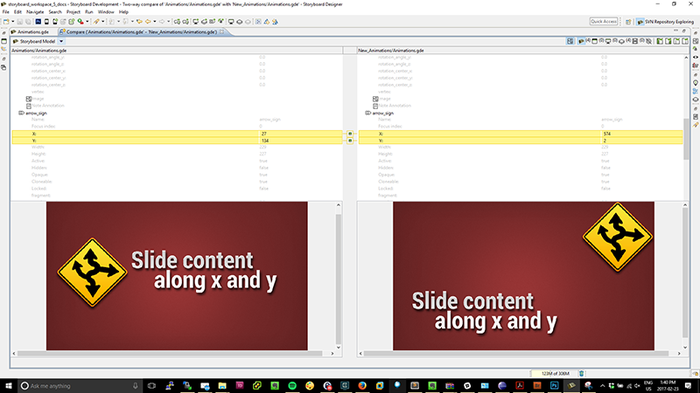Screen dimensions: 700x393
Task: Close the Compare editor tab
Action: coord(222,32)
